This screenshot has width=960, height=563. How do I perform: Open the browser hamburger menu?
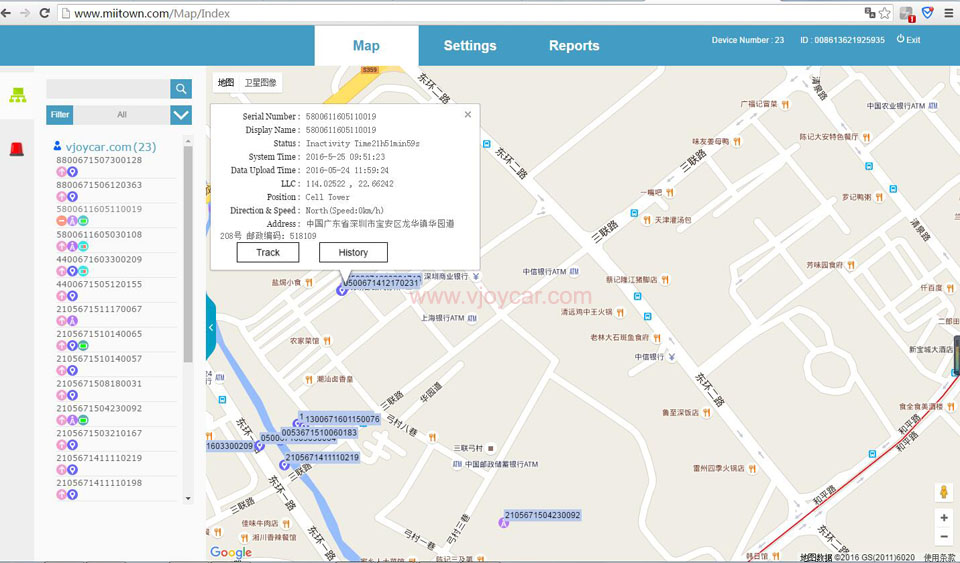click(948, 13)
